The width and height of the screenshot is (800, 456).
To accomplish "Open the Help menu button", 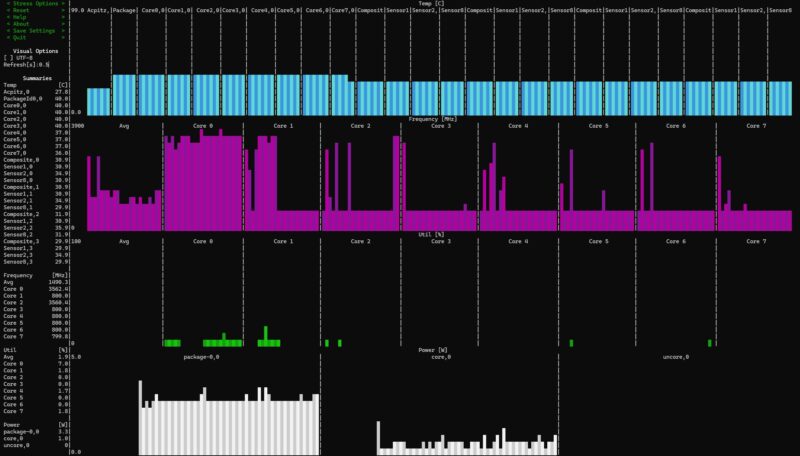I will click(x=35, y=17).
